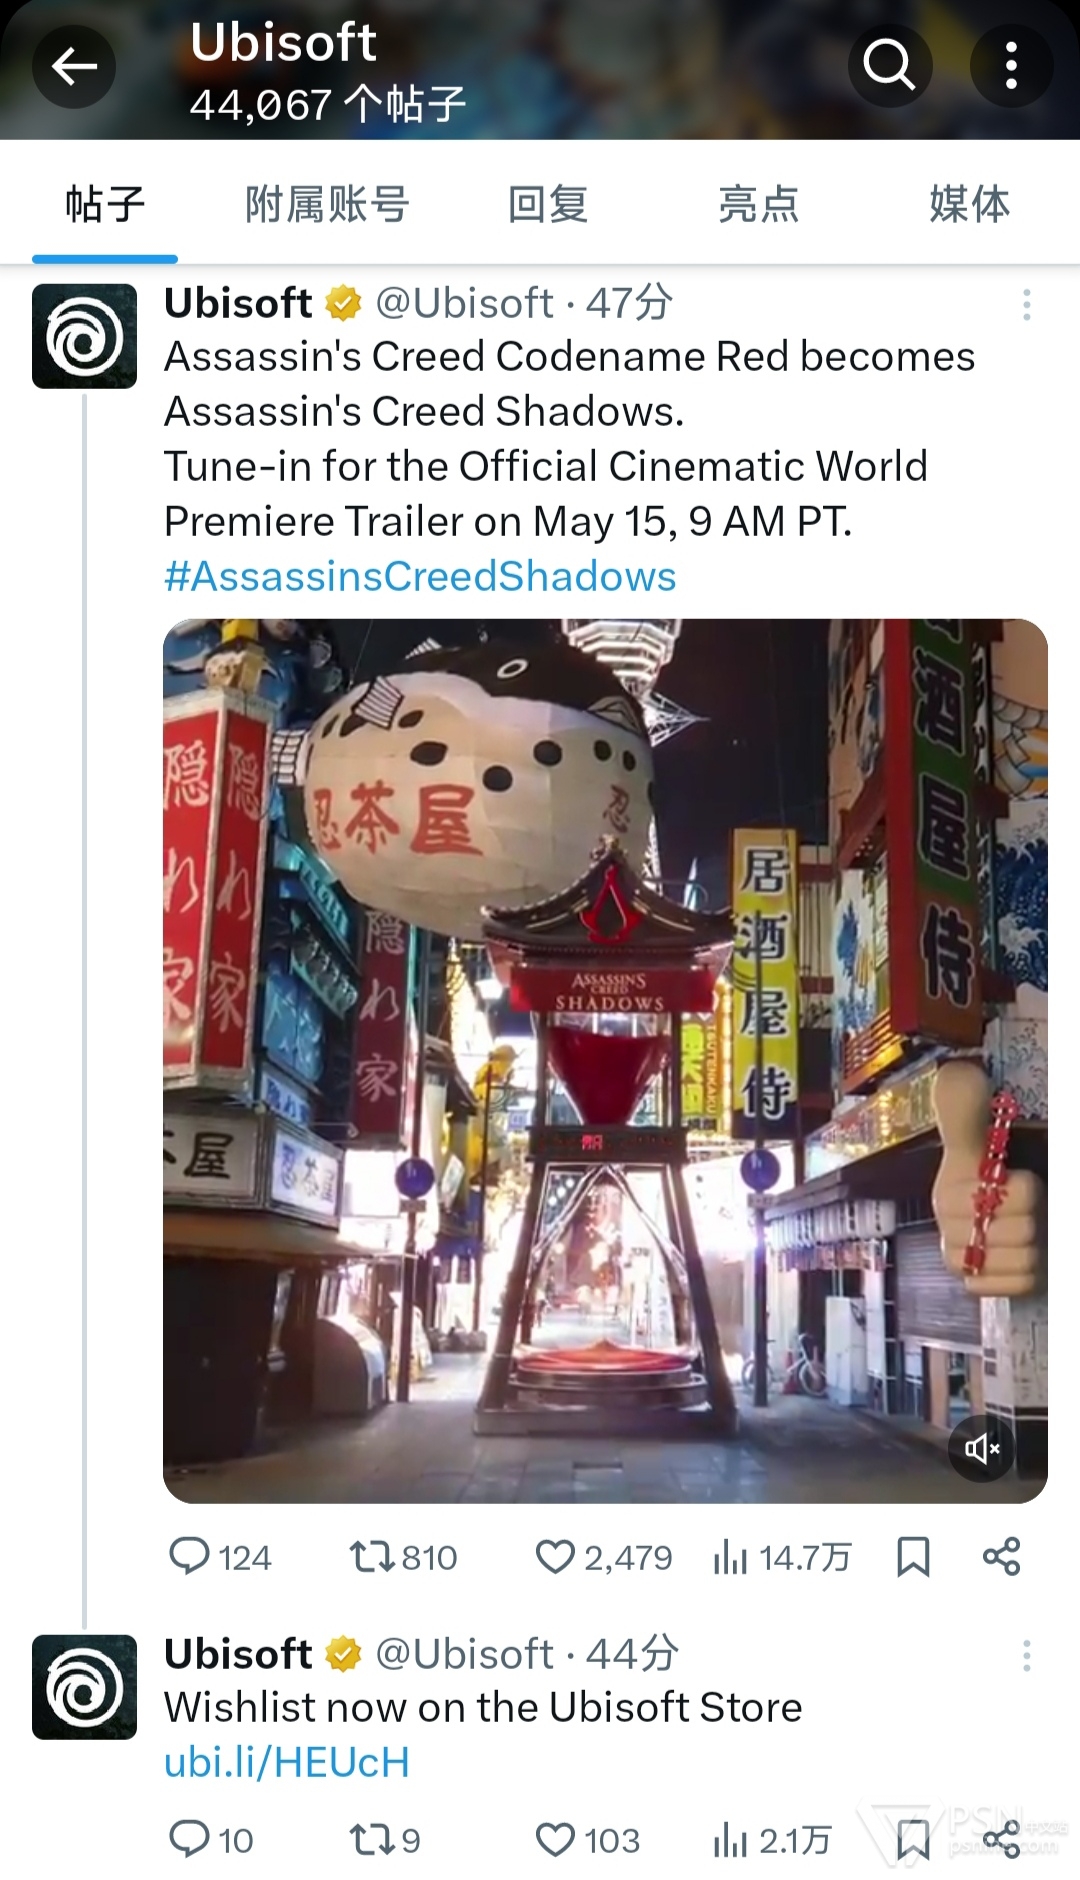
Task: Open the 回复 tab
Action: coord(547,204)
